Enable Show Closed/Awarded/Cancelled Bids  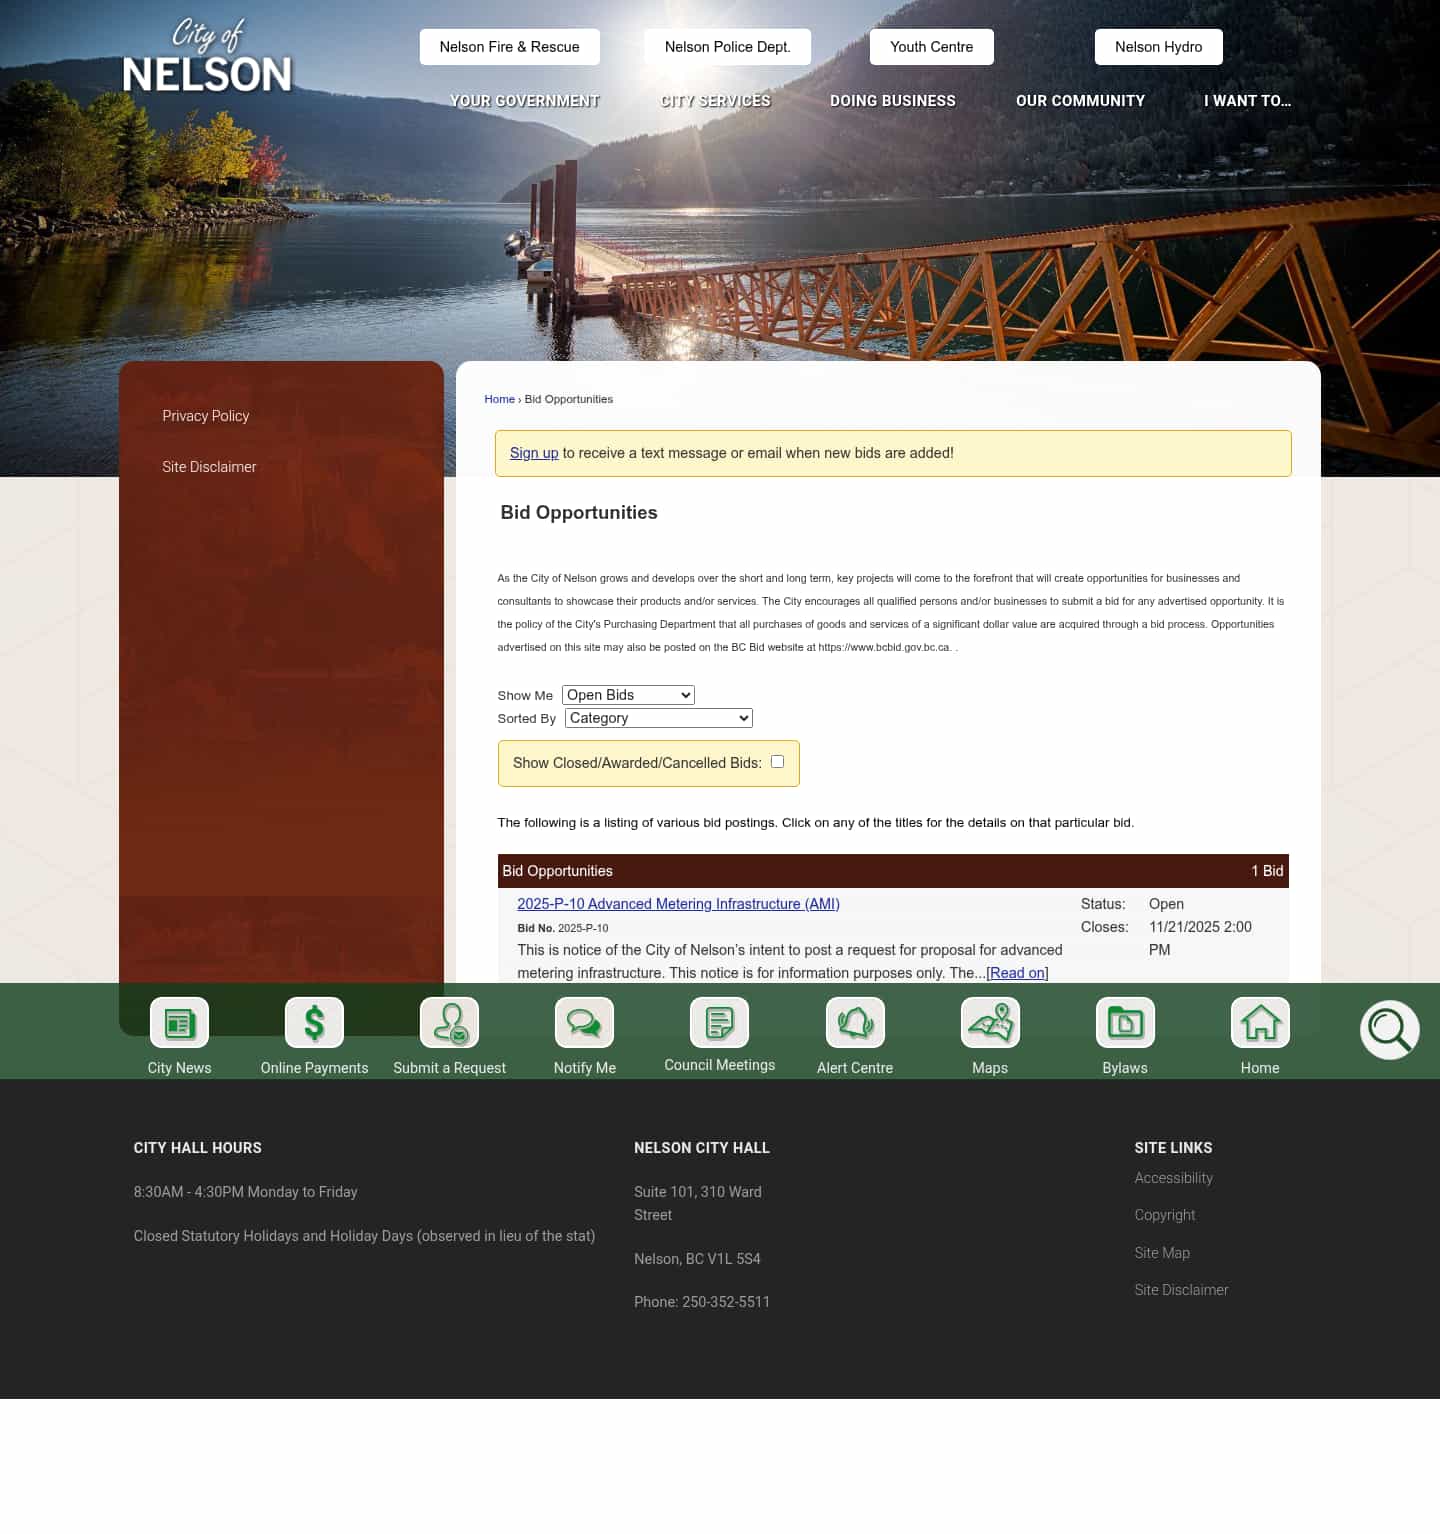(778, 761)
